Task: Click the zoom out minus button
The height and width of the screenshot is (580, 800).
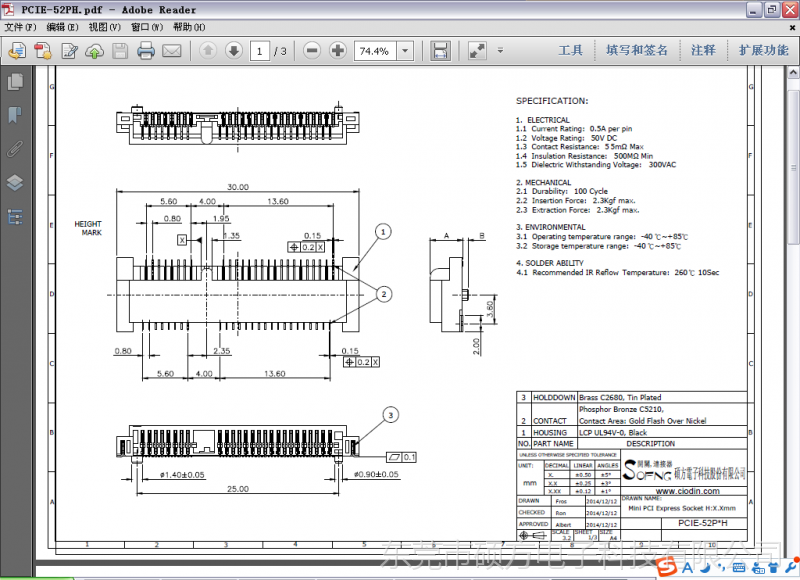Action: click(x=312, y=51)
